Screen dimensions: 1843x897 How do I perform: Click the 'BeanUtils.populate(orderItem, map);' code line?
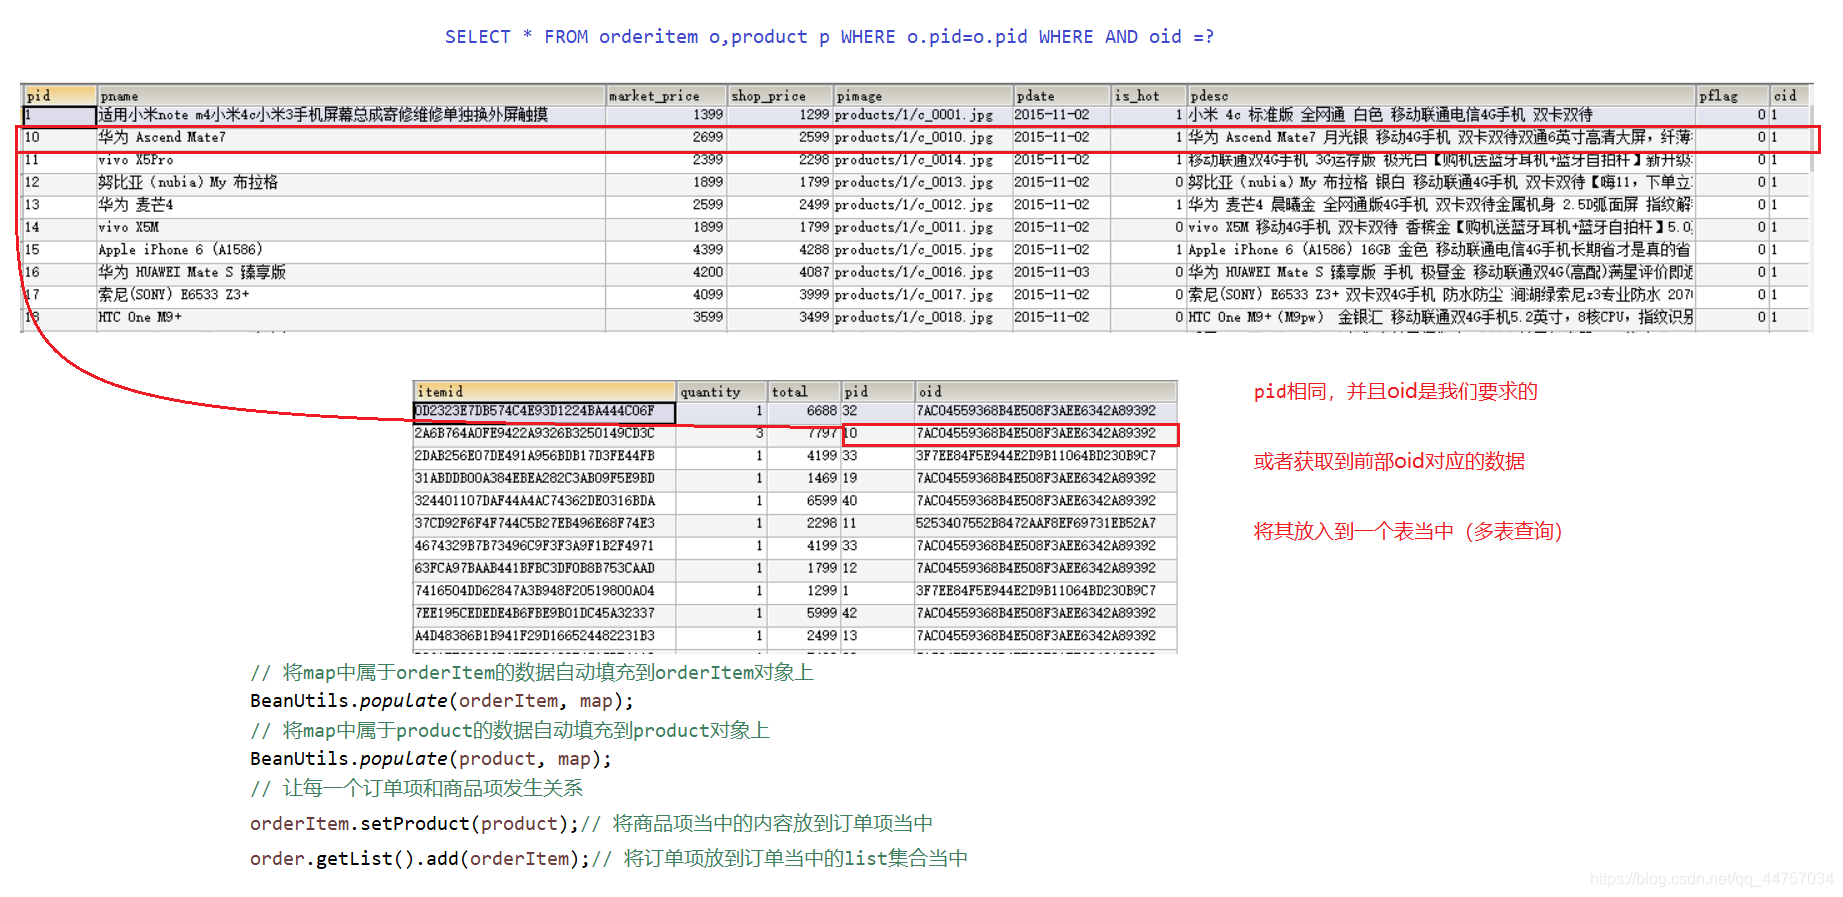click(441, 701)
